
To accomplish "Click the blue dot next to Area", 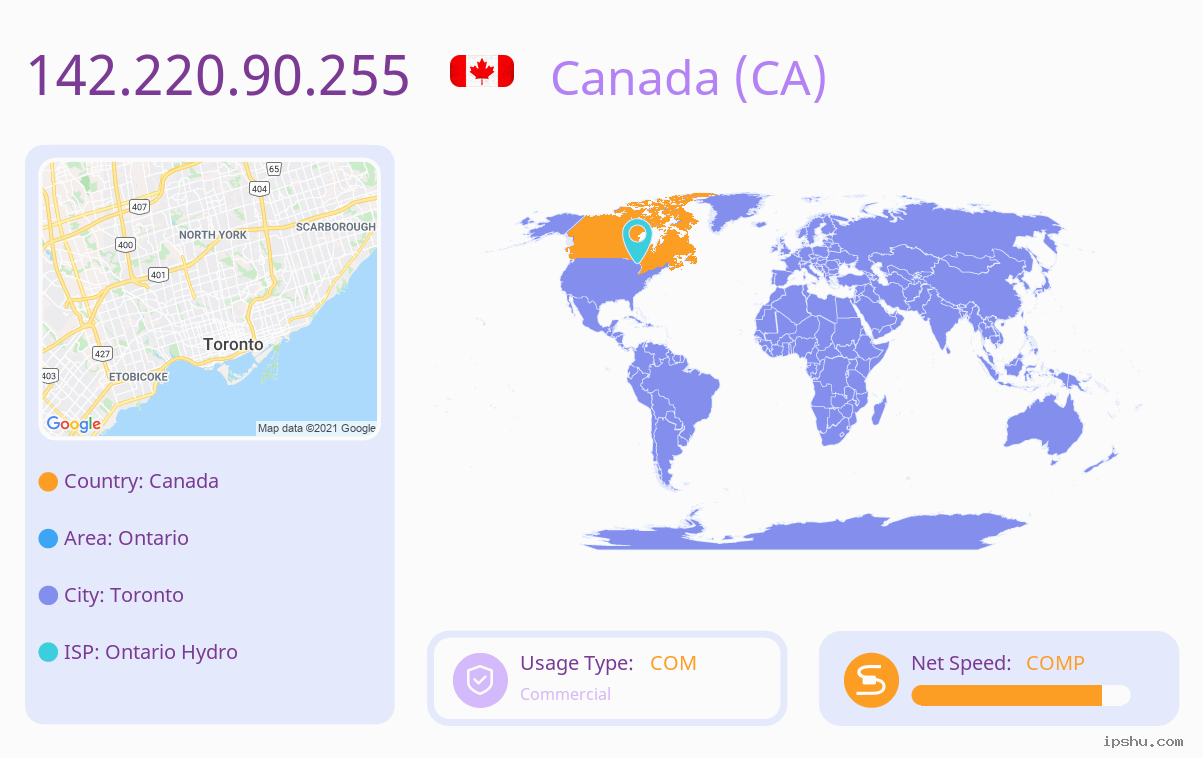I will [48, 539].
